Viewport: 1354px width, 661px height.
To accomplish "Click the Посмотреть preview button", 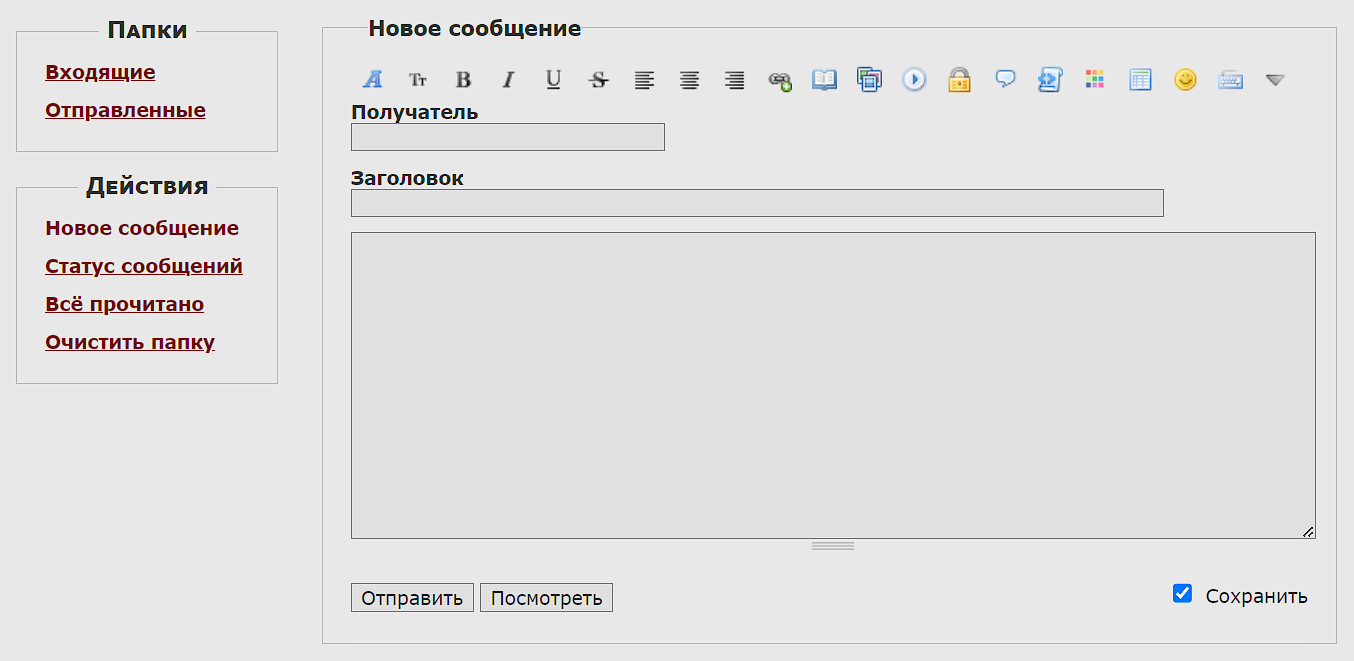I will 546,598.
